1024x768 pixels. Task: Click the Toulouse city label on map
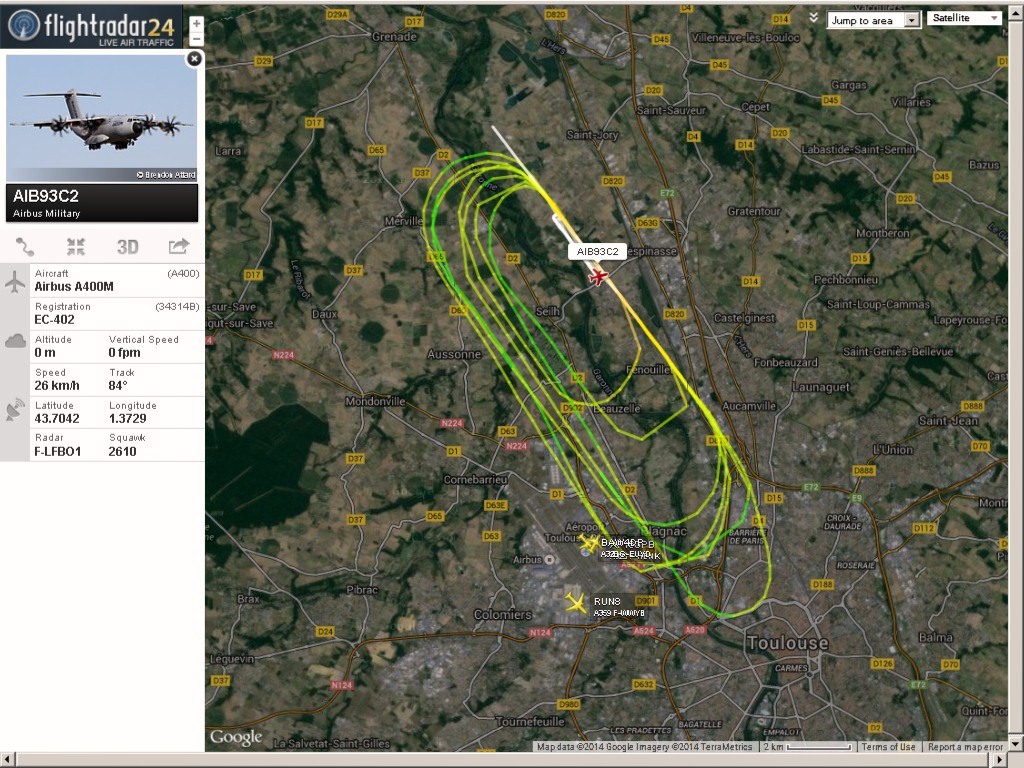[x=788, y=643]
